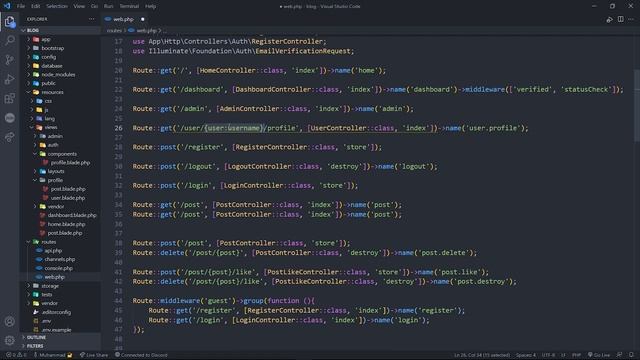
Task: Click the Go Live status bar button
Action: [598, 355]
